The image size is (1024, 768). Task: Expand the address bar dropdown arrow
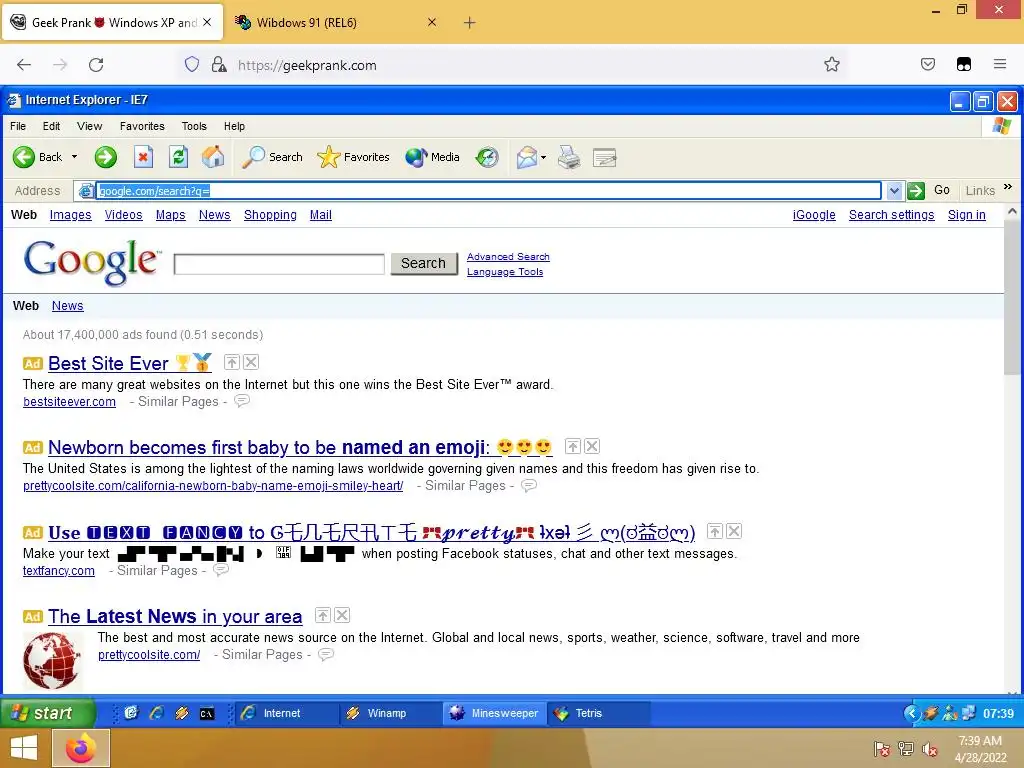(x=894, y=191)
